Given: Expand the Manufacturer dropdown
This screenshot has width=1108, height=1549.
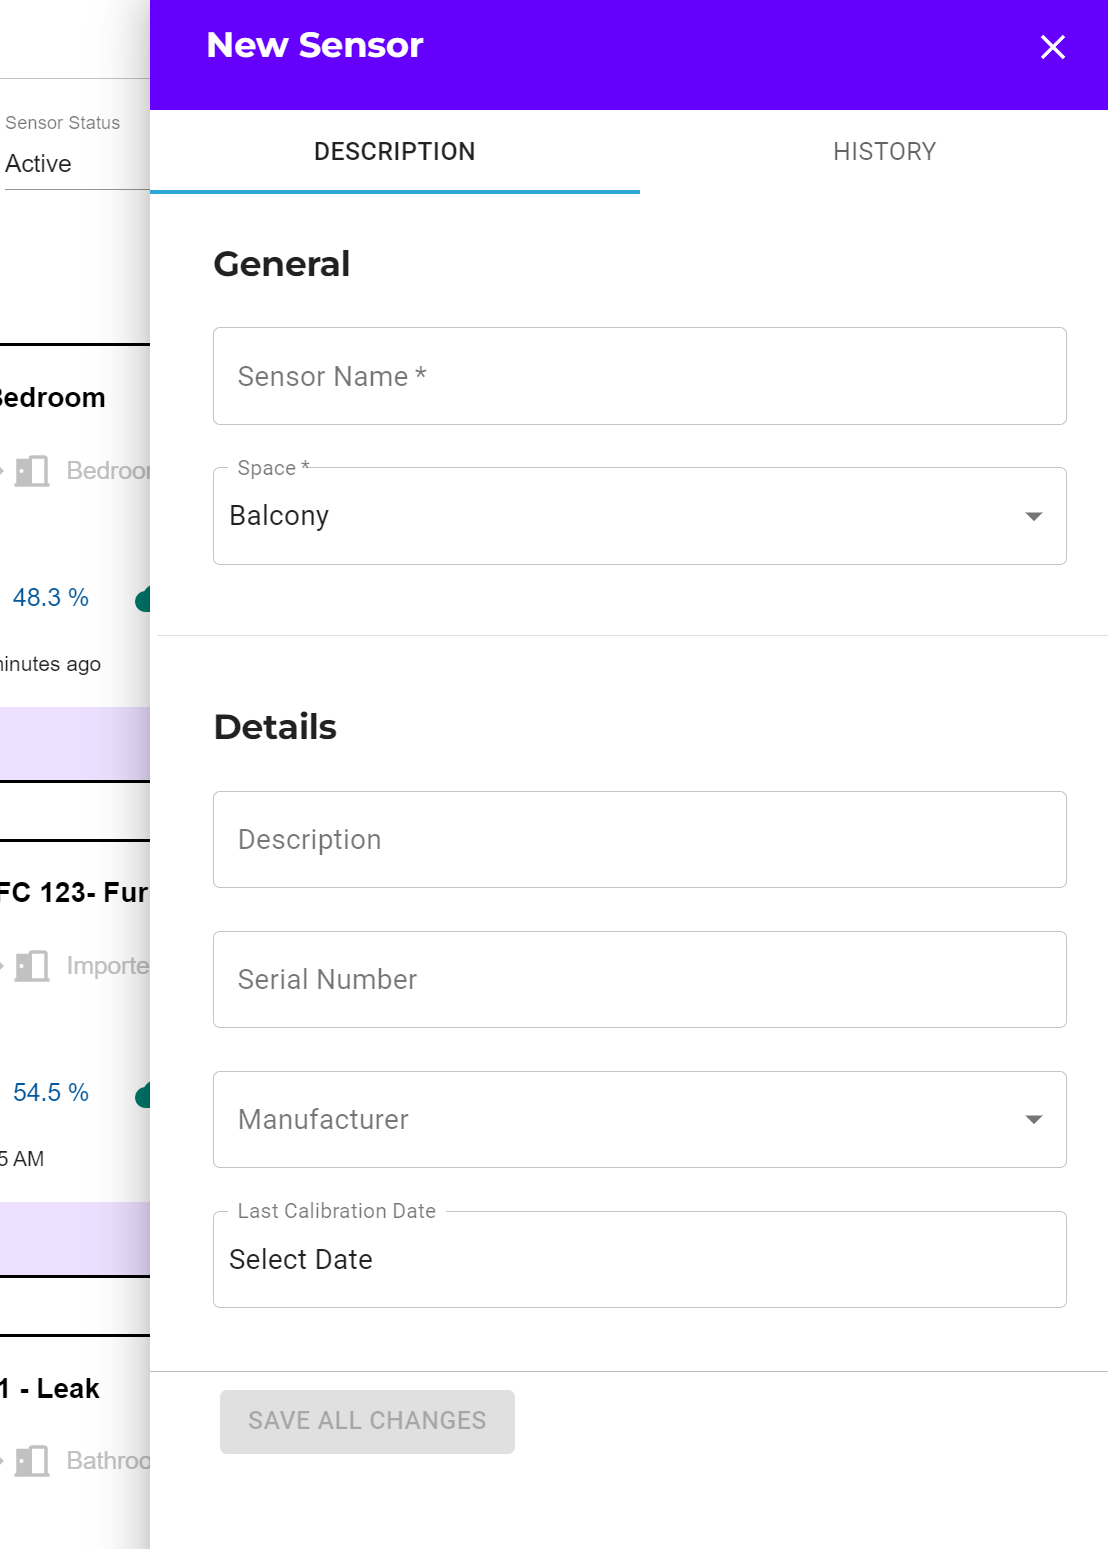Looking at the screenshot, I should pyautogui.click(x=640, y=1120).
